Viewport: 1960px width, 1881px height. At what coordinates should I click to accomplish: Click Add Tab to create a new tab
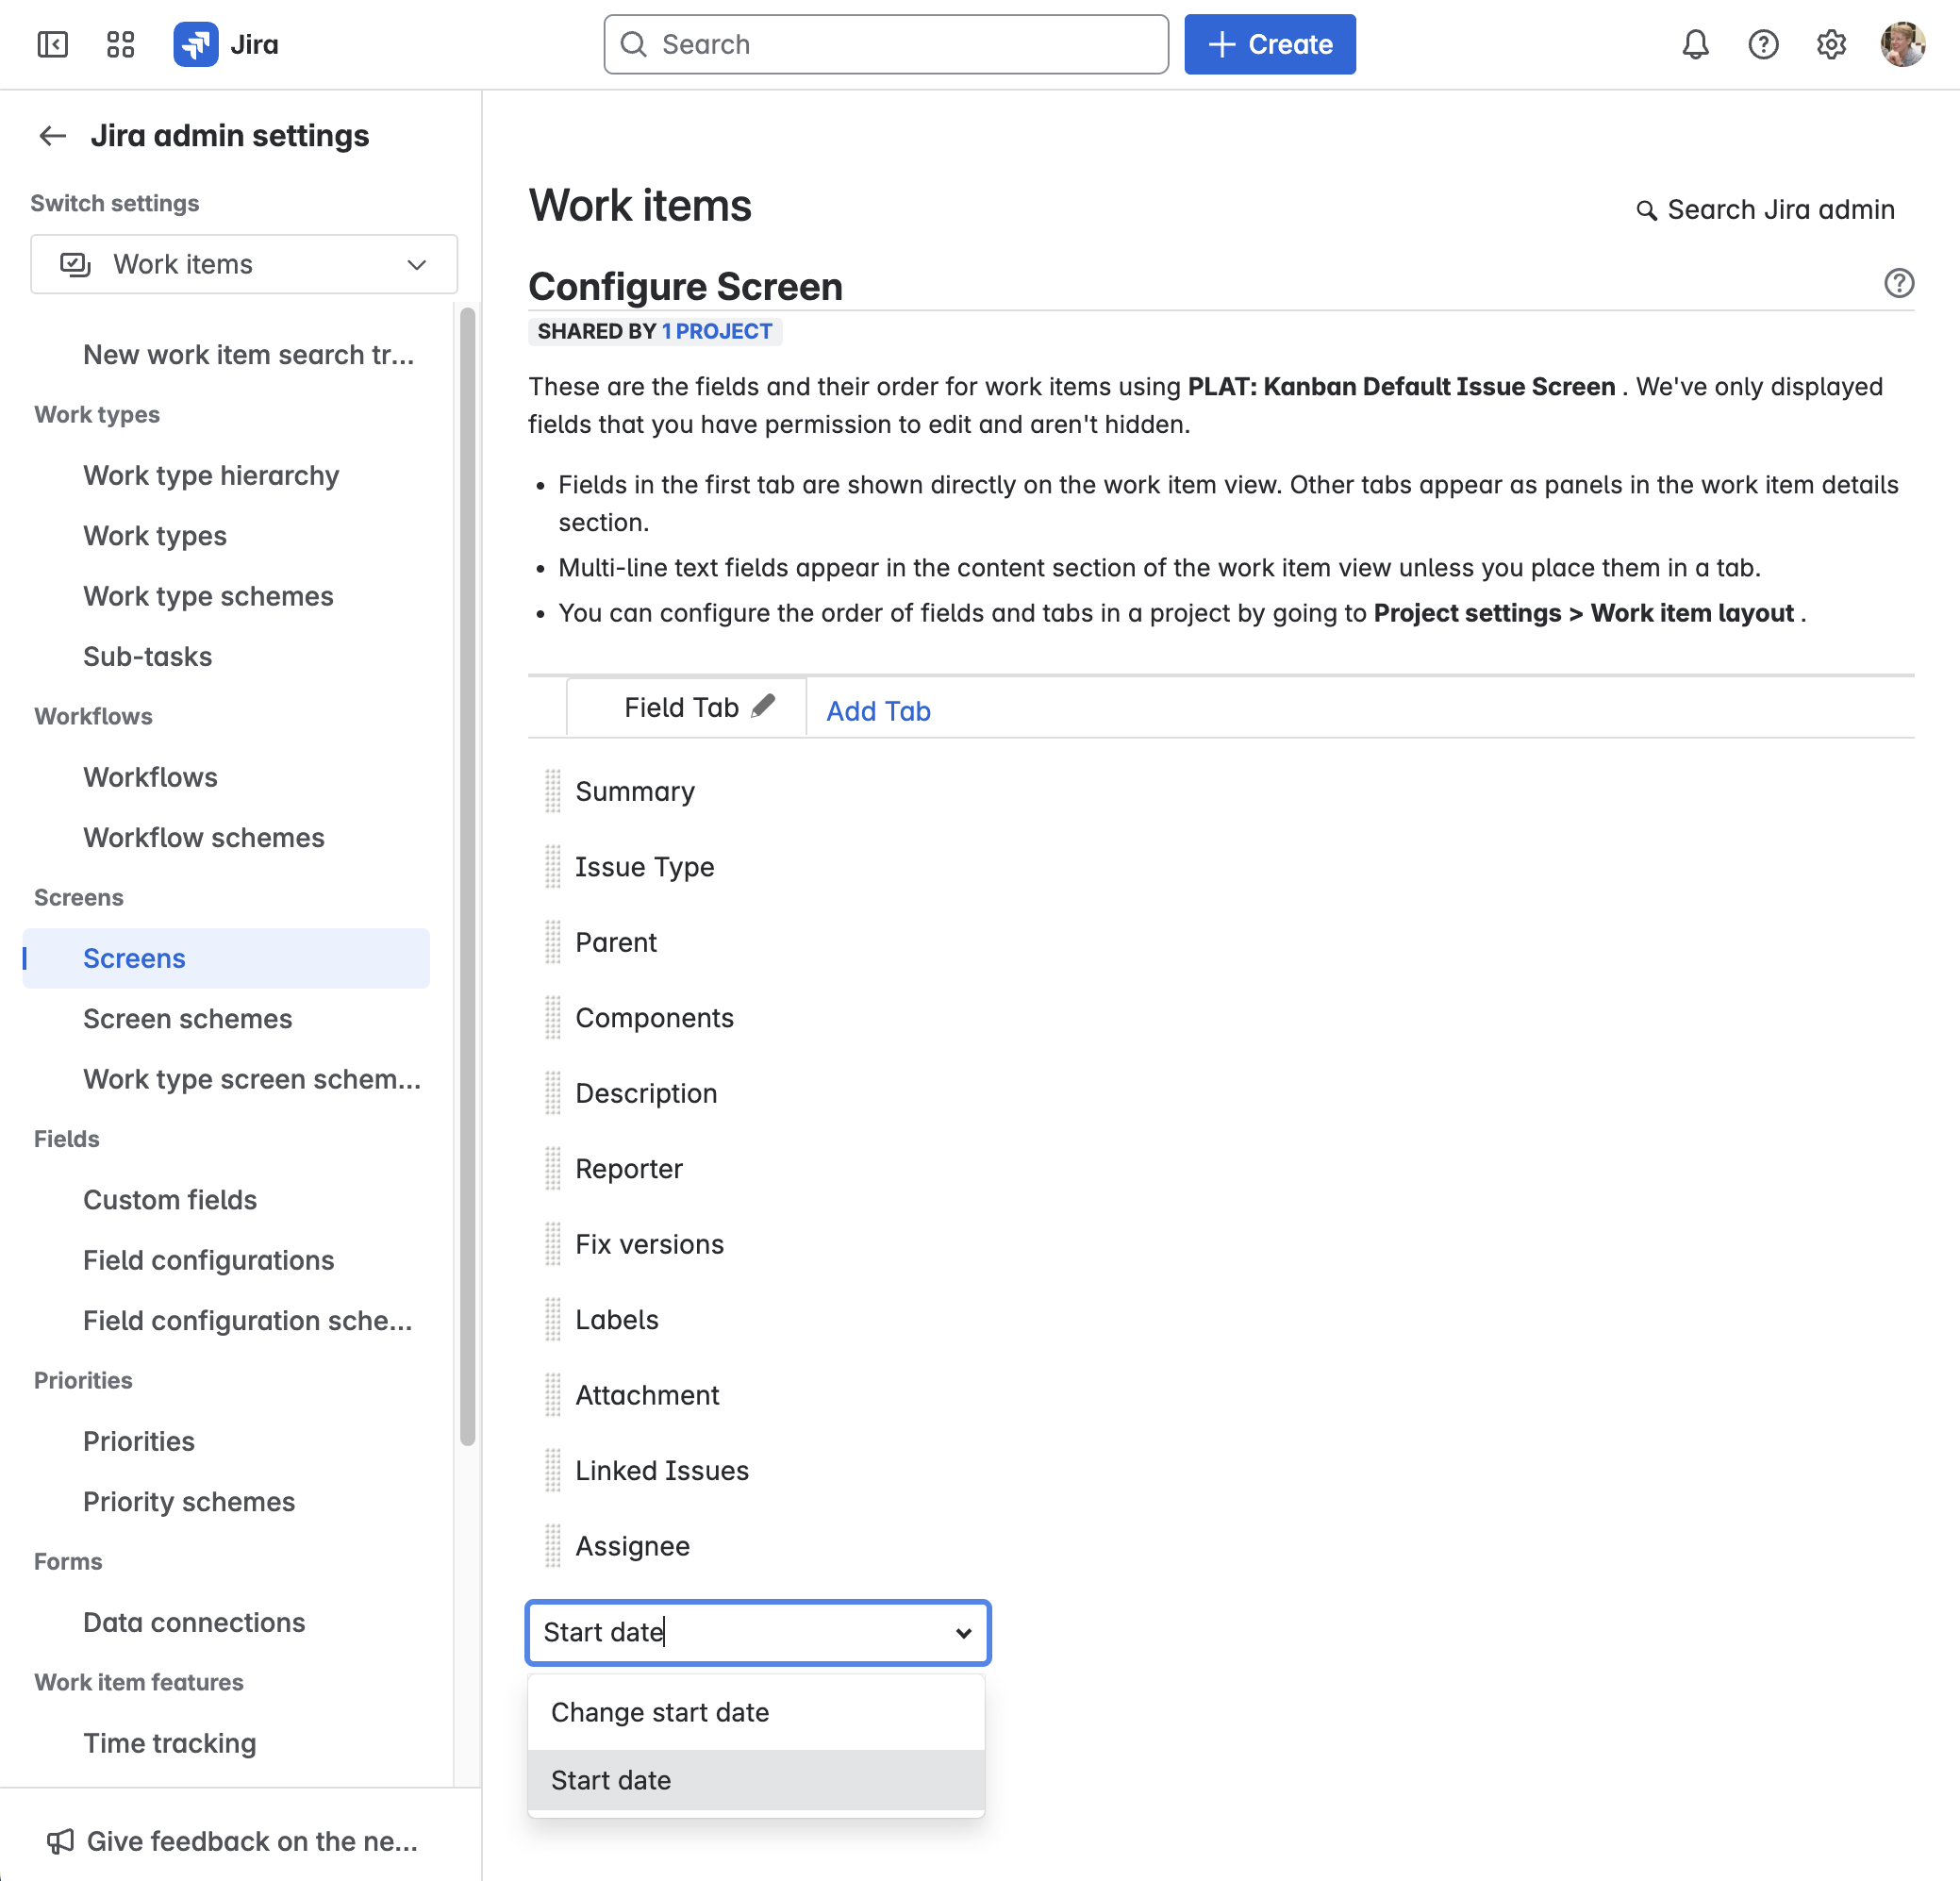[x=877, y=710]
